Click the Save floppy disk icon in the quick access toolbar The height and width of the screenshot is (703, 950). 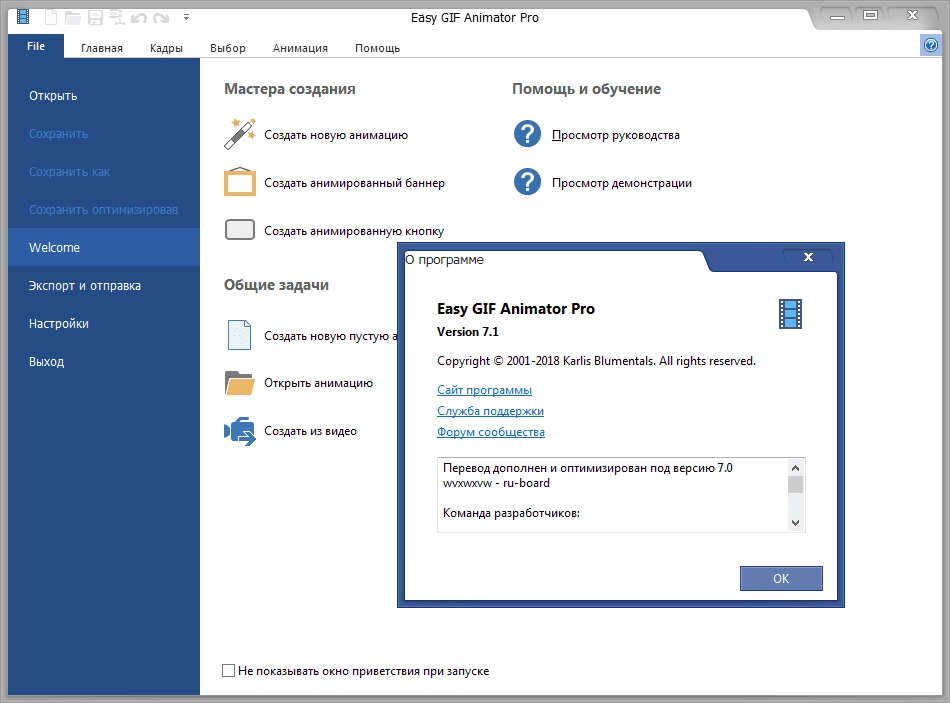95,18
